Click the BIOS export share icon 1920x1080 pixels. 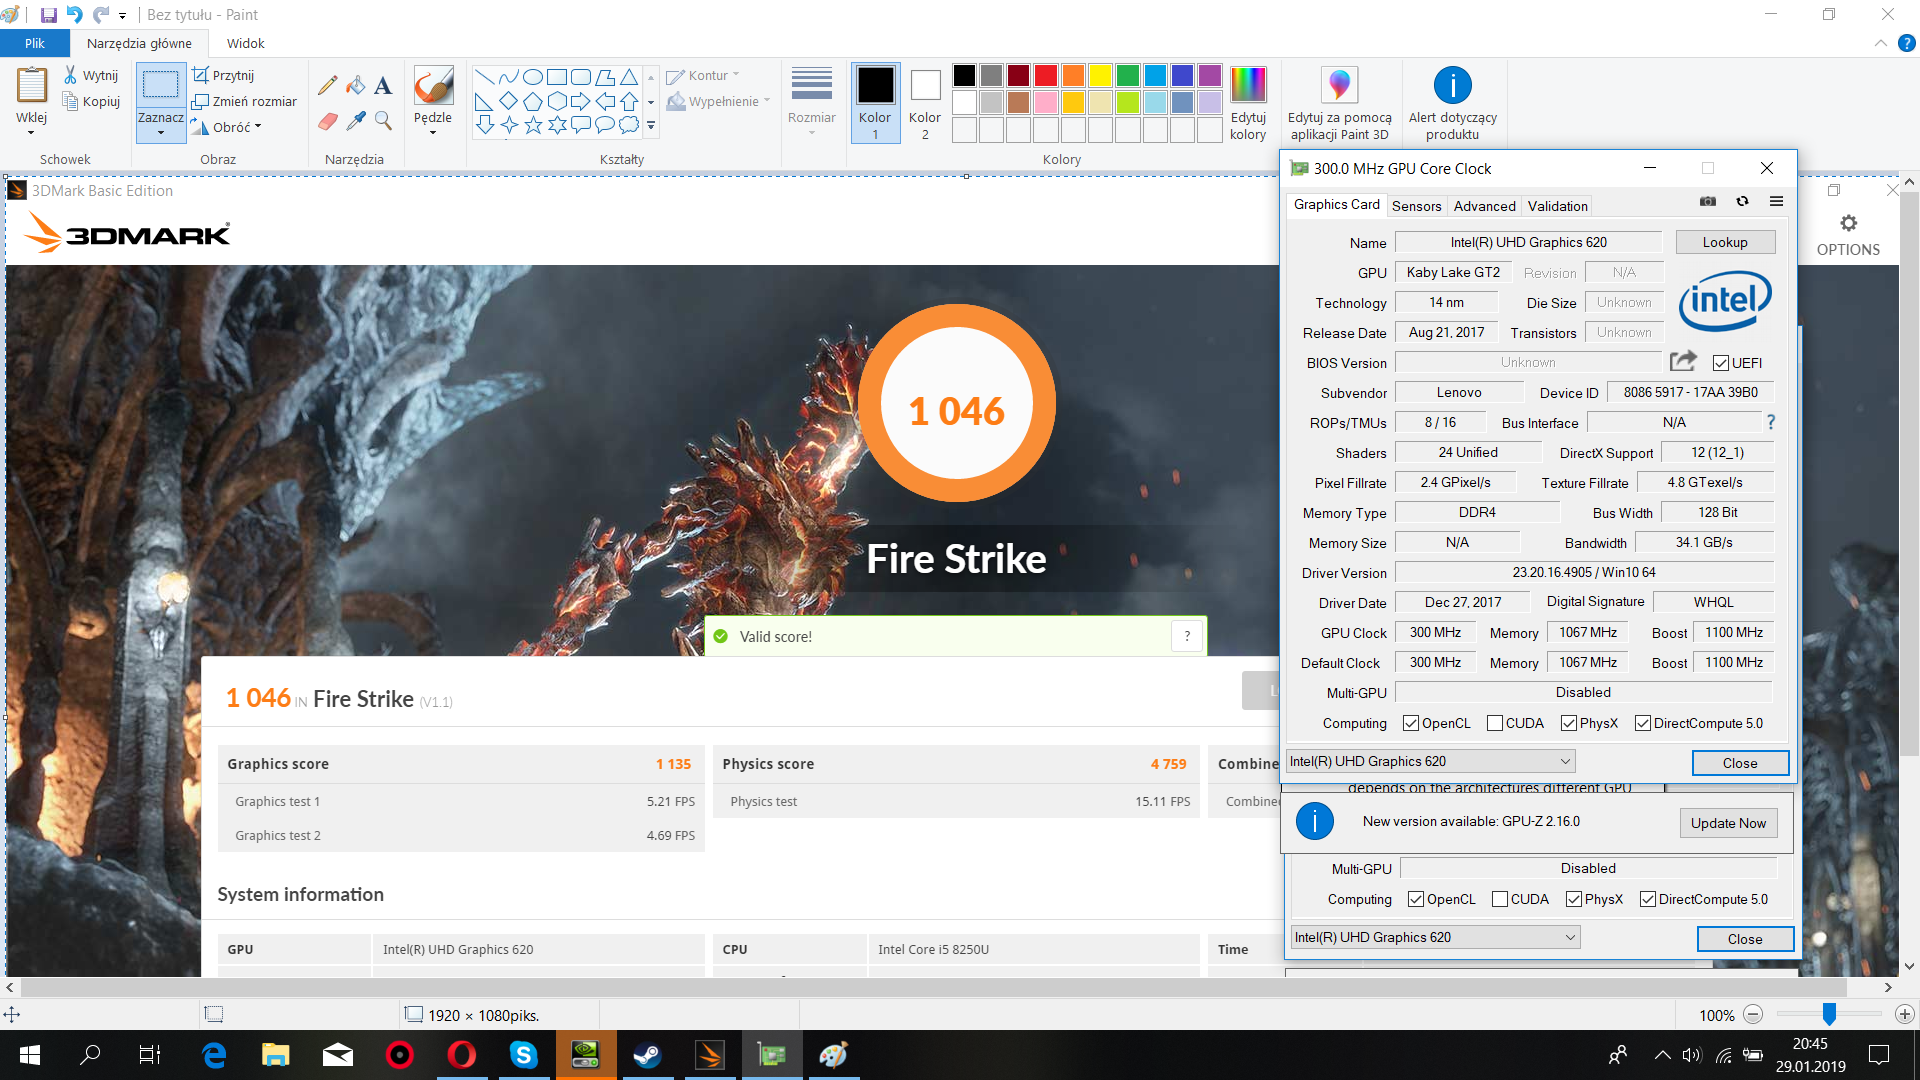(1683, 361)
